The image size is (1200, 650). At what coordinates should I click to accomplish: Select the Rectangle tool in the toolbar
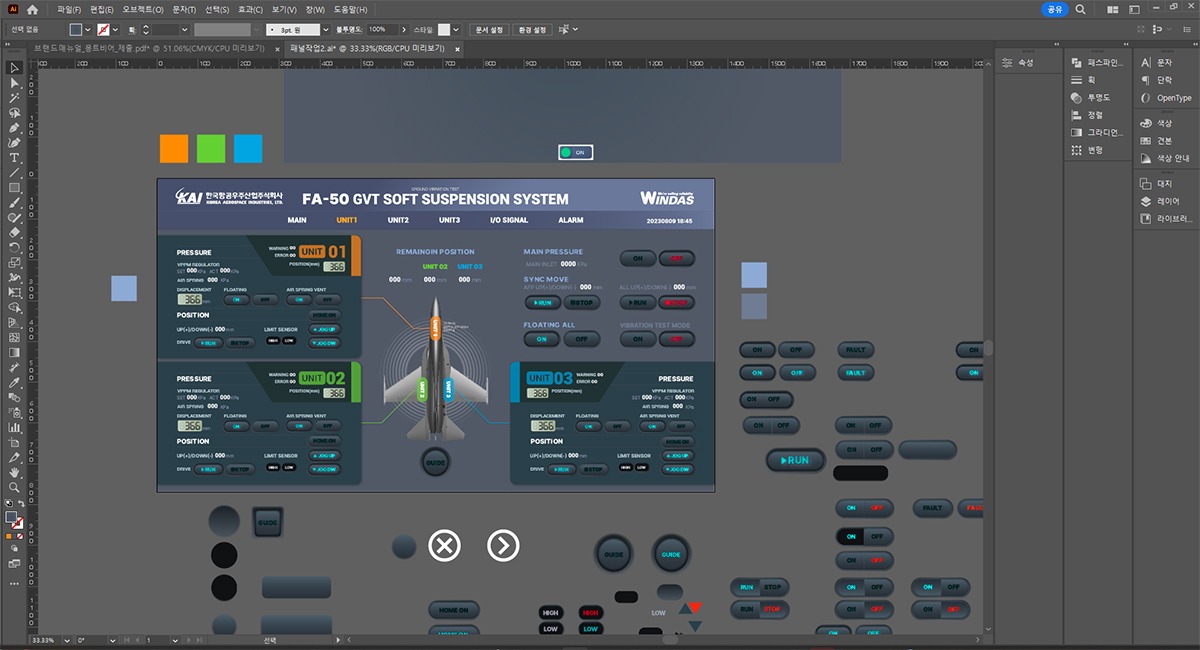click(15, 188)
